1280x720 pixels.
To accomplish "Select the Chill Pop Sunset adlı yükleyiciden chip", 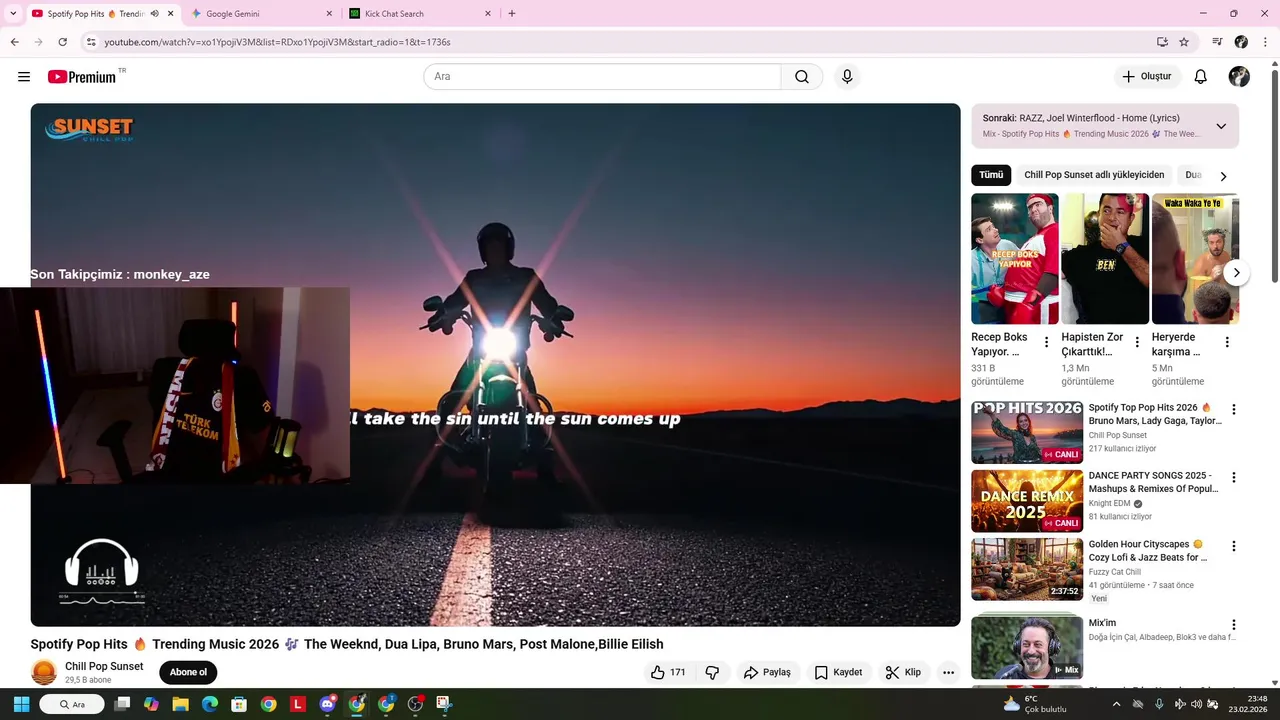I will click(x=1094, y=175).
